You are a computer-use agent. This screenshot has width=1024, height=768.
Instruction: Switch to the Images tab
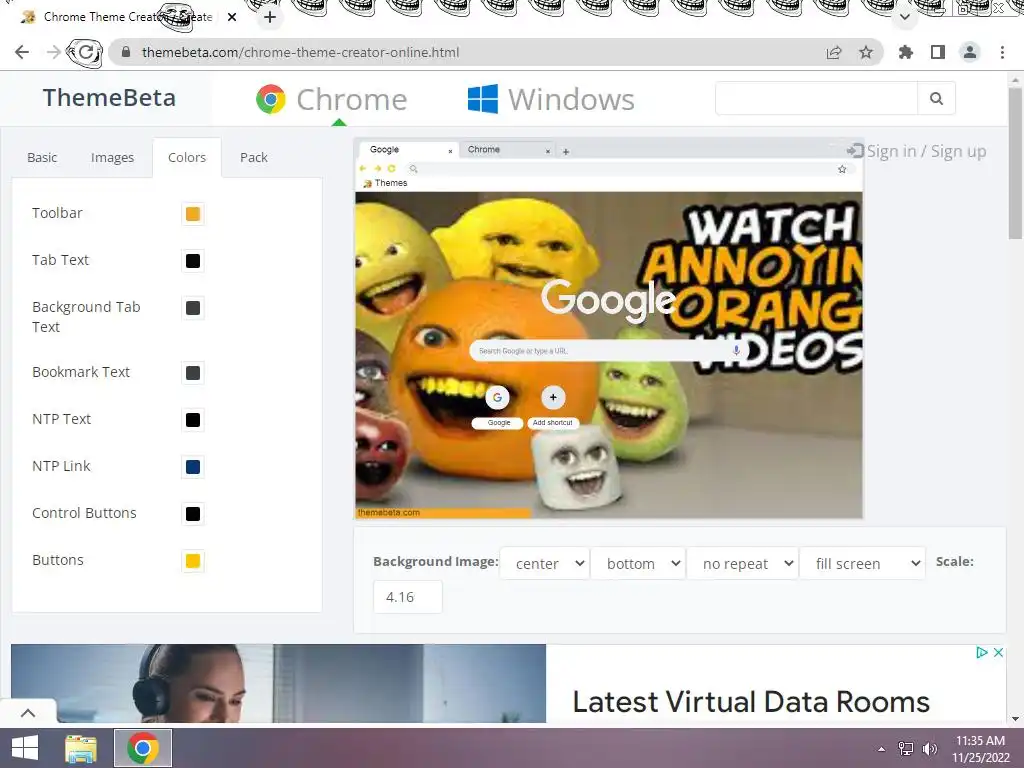pos(112,157)
